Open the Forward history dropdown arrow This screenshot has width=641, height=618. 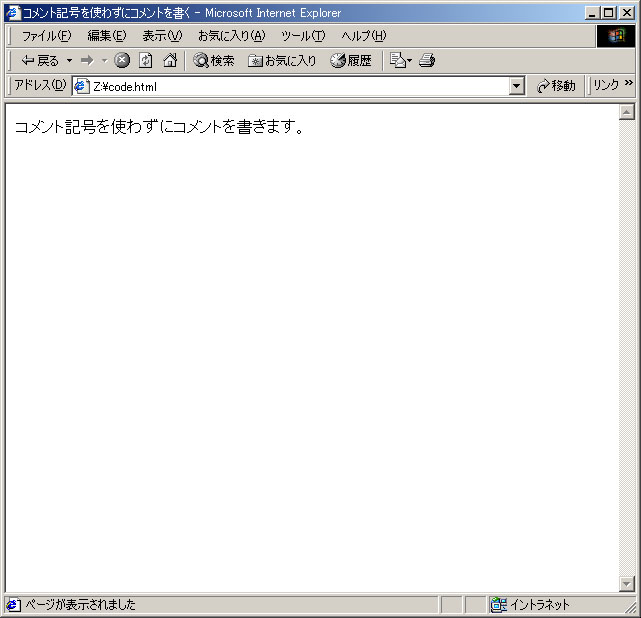click(x=105, y=60)
